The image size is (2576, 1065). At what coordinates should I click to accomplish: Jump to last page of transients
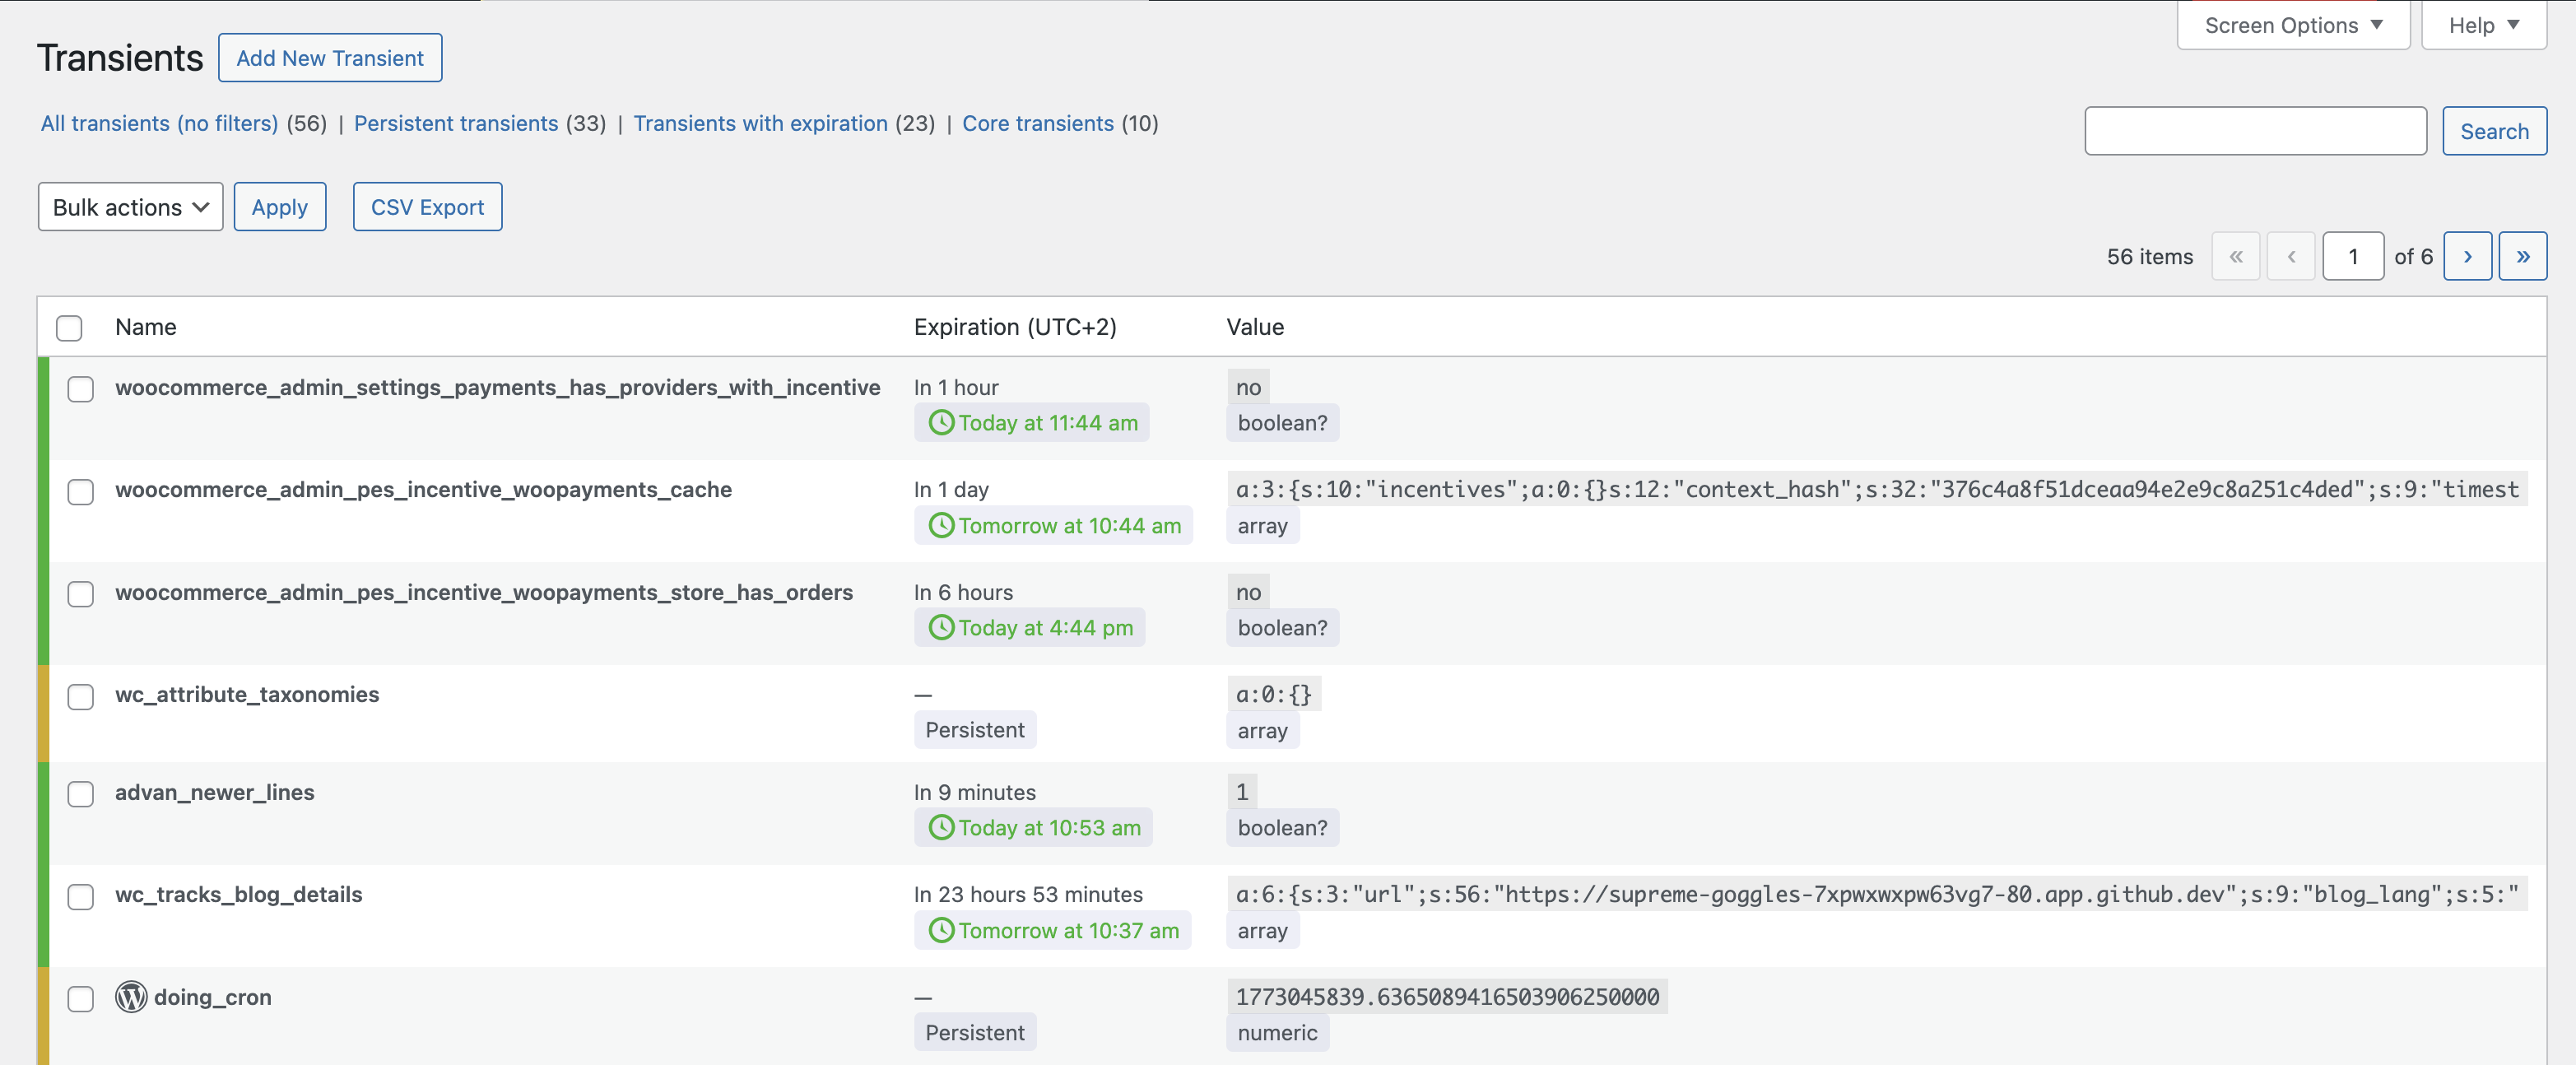2522,256
